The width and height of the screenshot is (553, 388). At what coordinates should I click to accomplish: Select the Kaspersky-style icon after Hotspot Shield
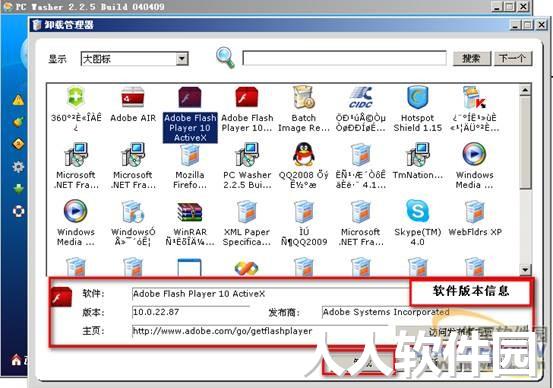click(474, 97)
